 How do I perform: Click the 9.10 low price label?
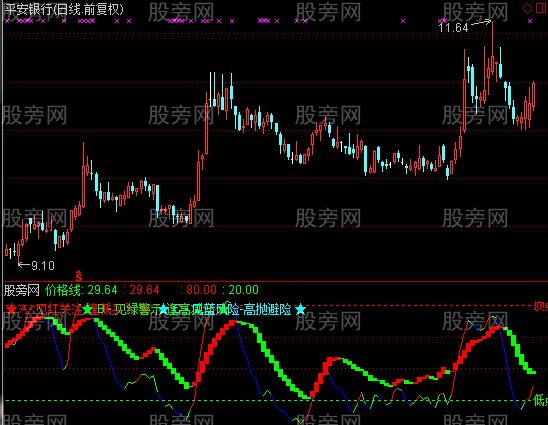coord(43,266)
